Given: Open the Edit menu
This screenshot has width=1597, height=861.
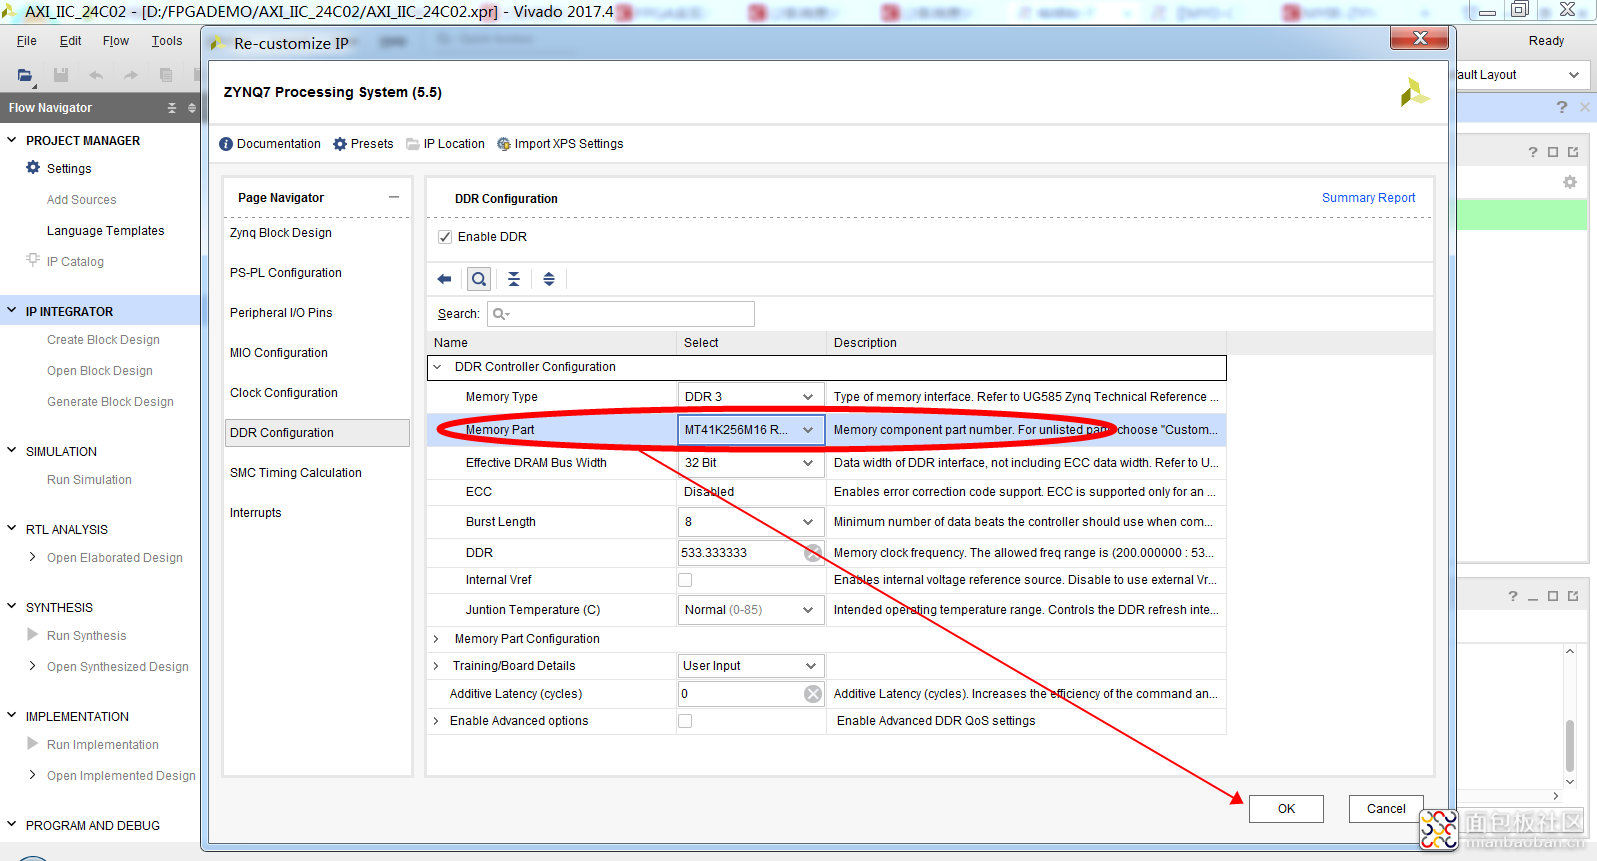Looking at the screenshot, I should 71,41.
